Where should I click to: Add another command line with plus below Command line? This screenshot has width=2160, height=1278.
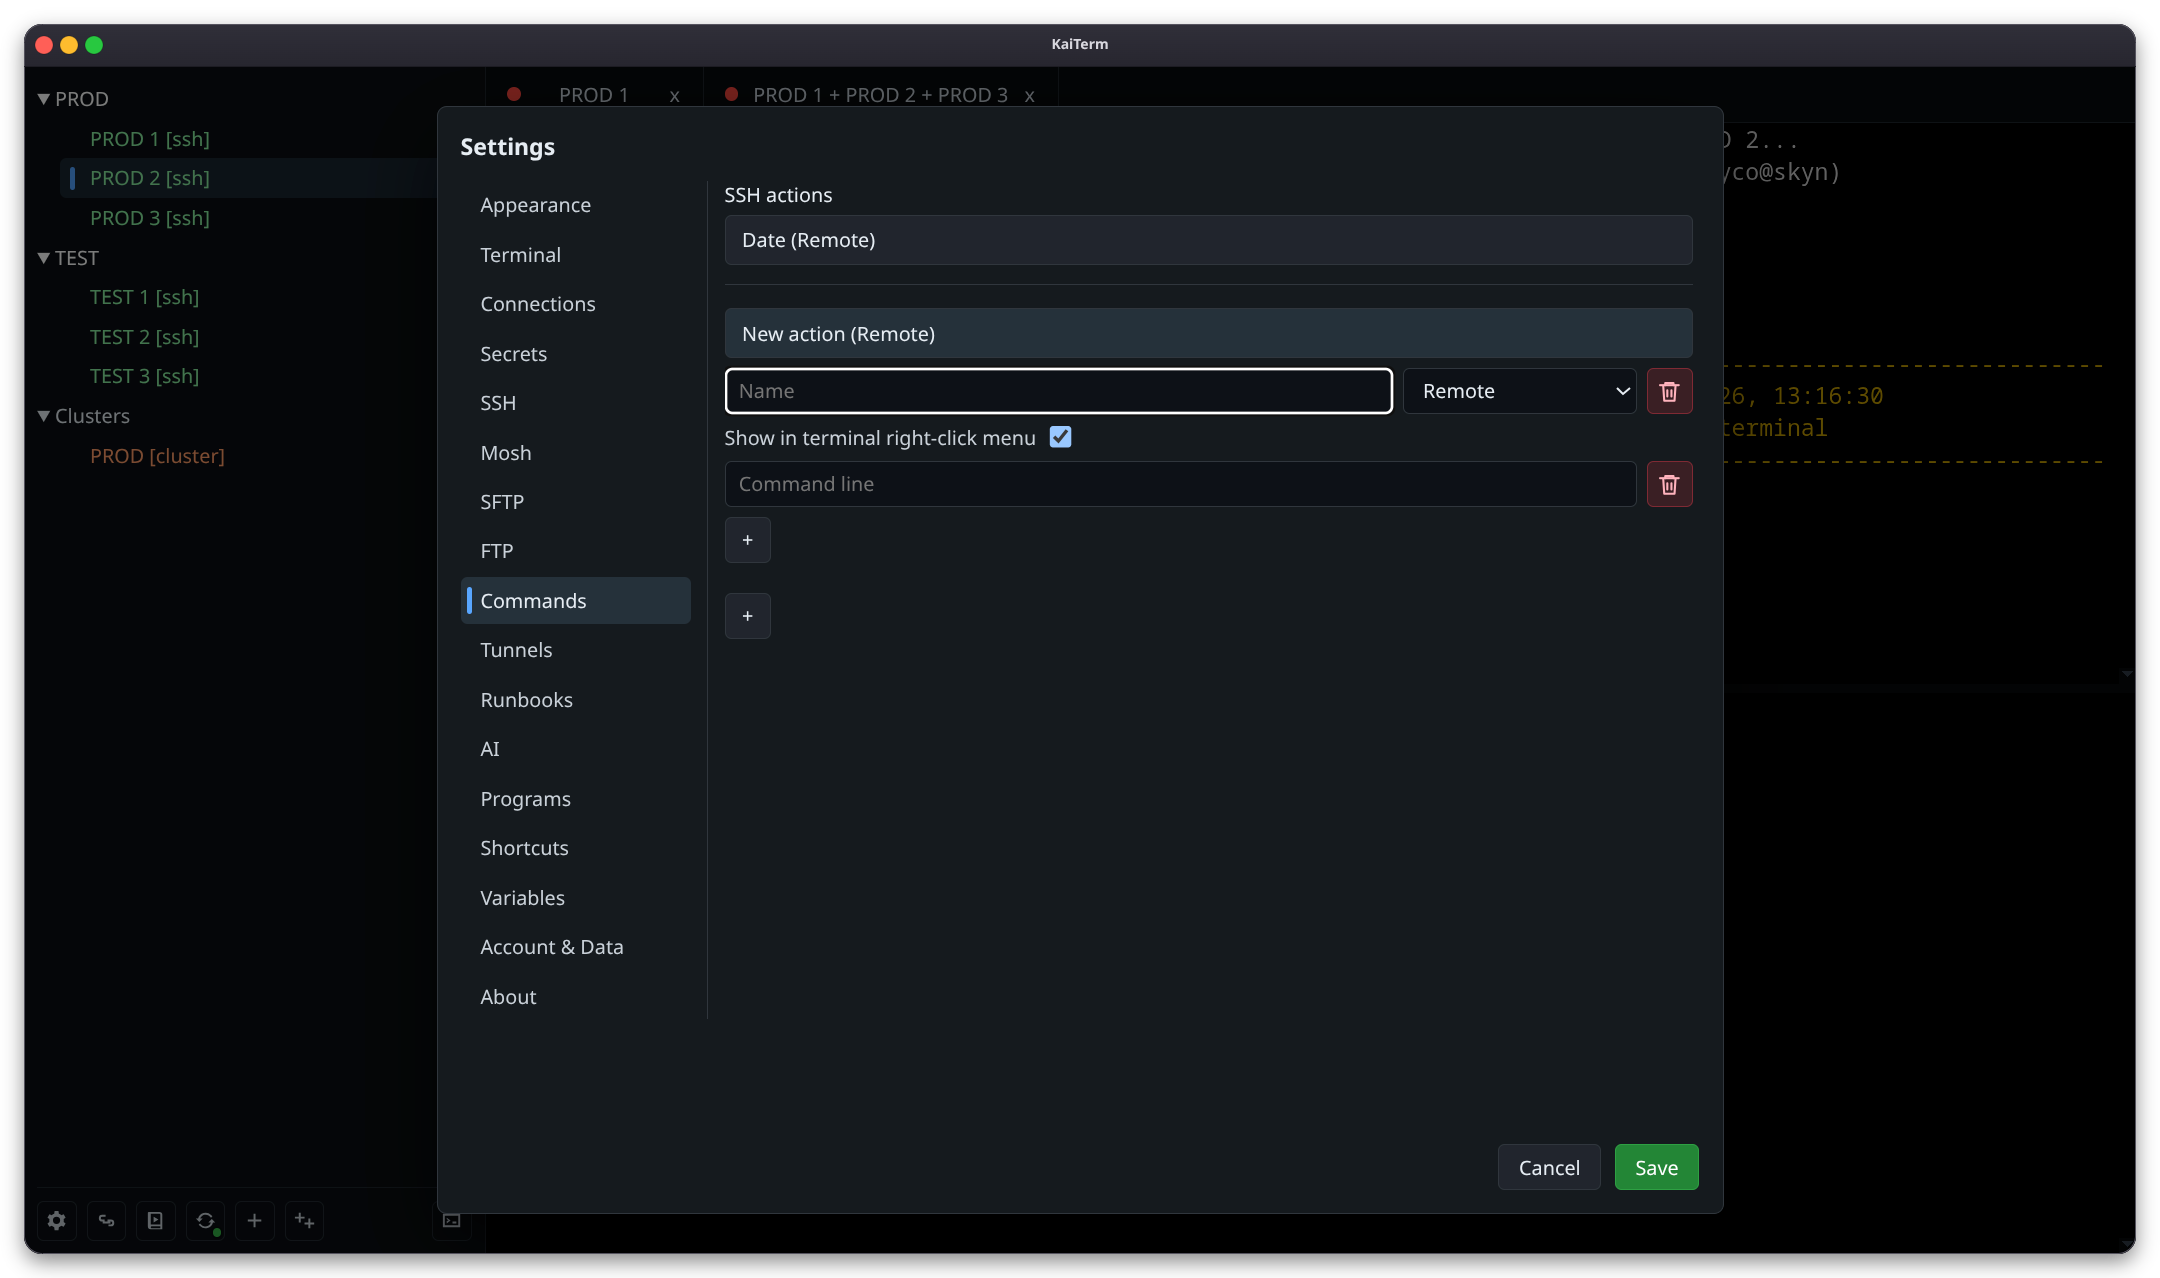747,540
